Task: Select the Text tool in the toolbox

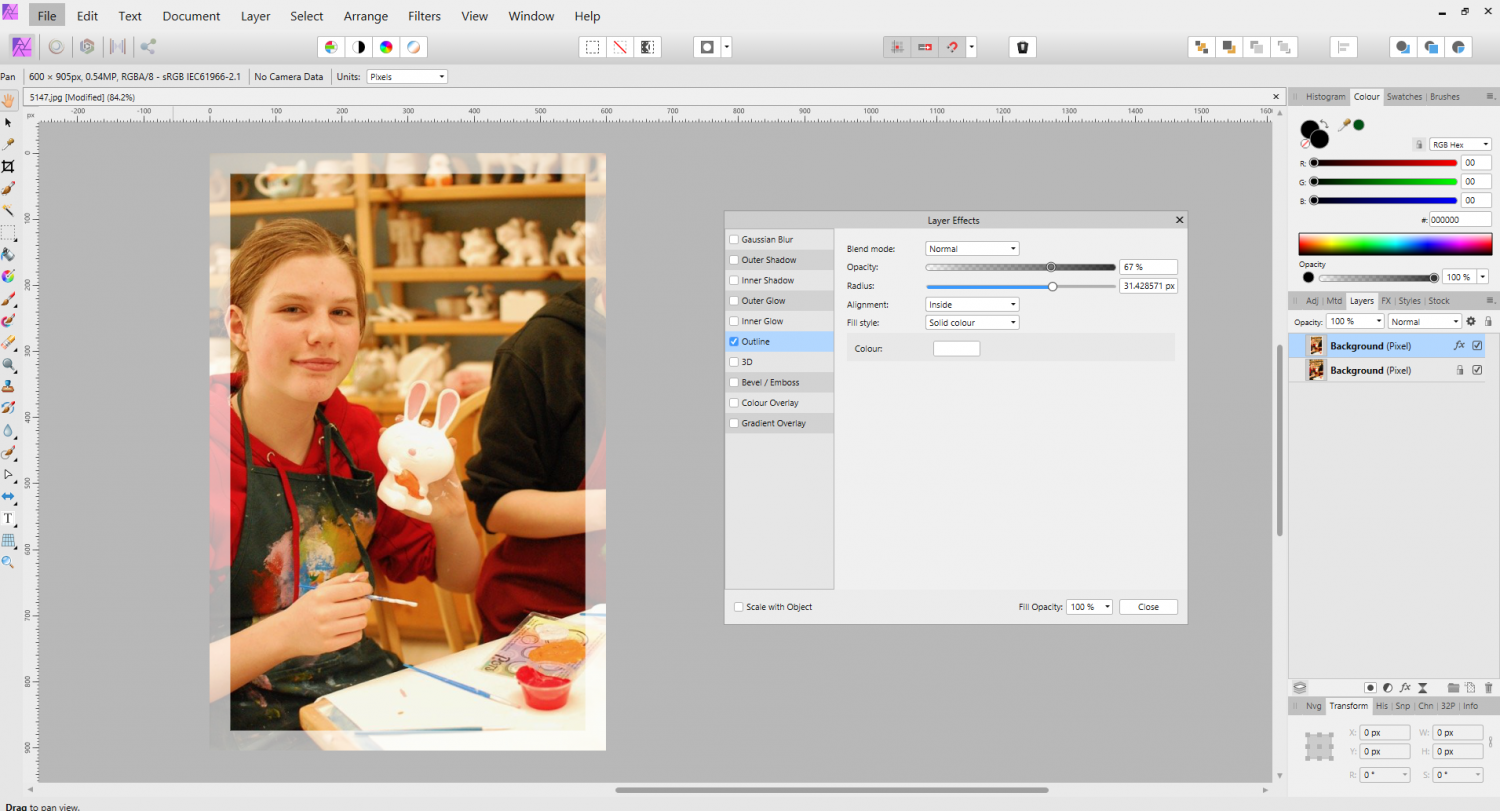Action: pyautogui.click(x=8, y=518)
